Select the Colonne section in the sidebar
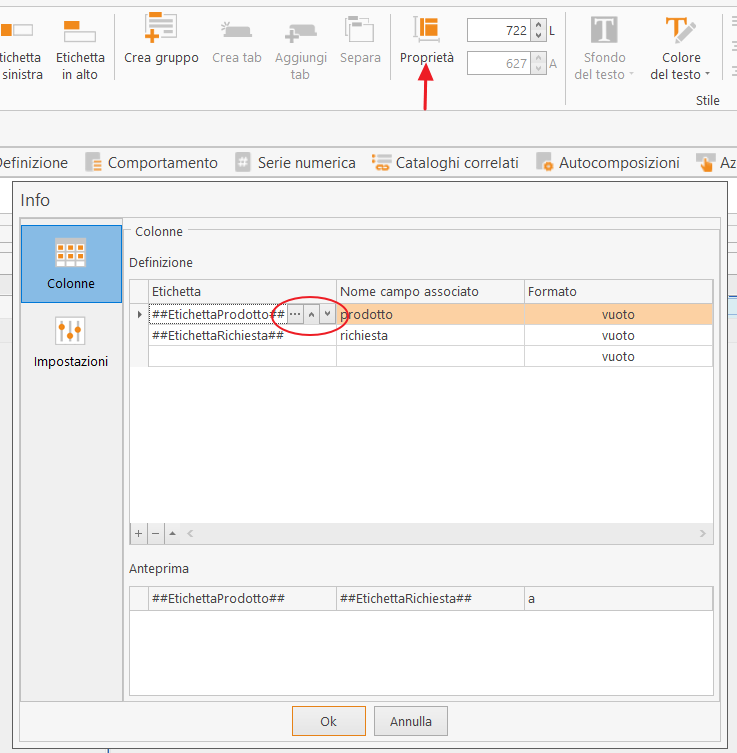The height and width of the screenshot is (753, 737). [71, 264]
